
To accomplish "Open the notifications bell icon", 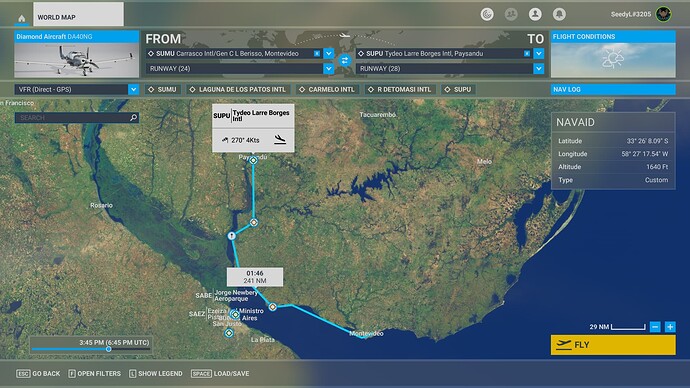I will click(559, 15).
